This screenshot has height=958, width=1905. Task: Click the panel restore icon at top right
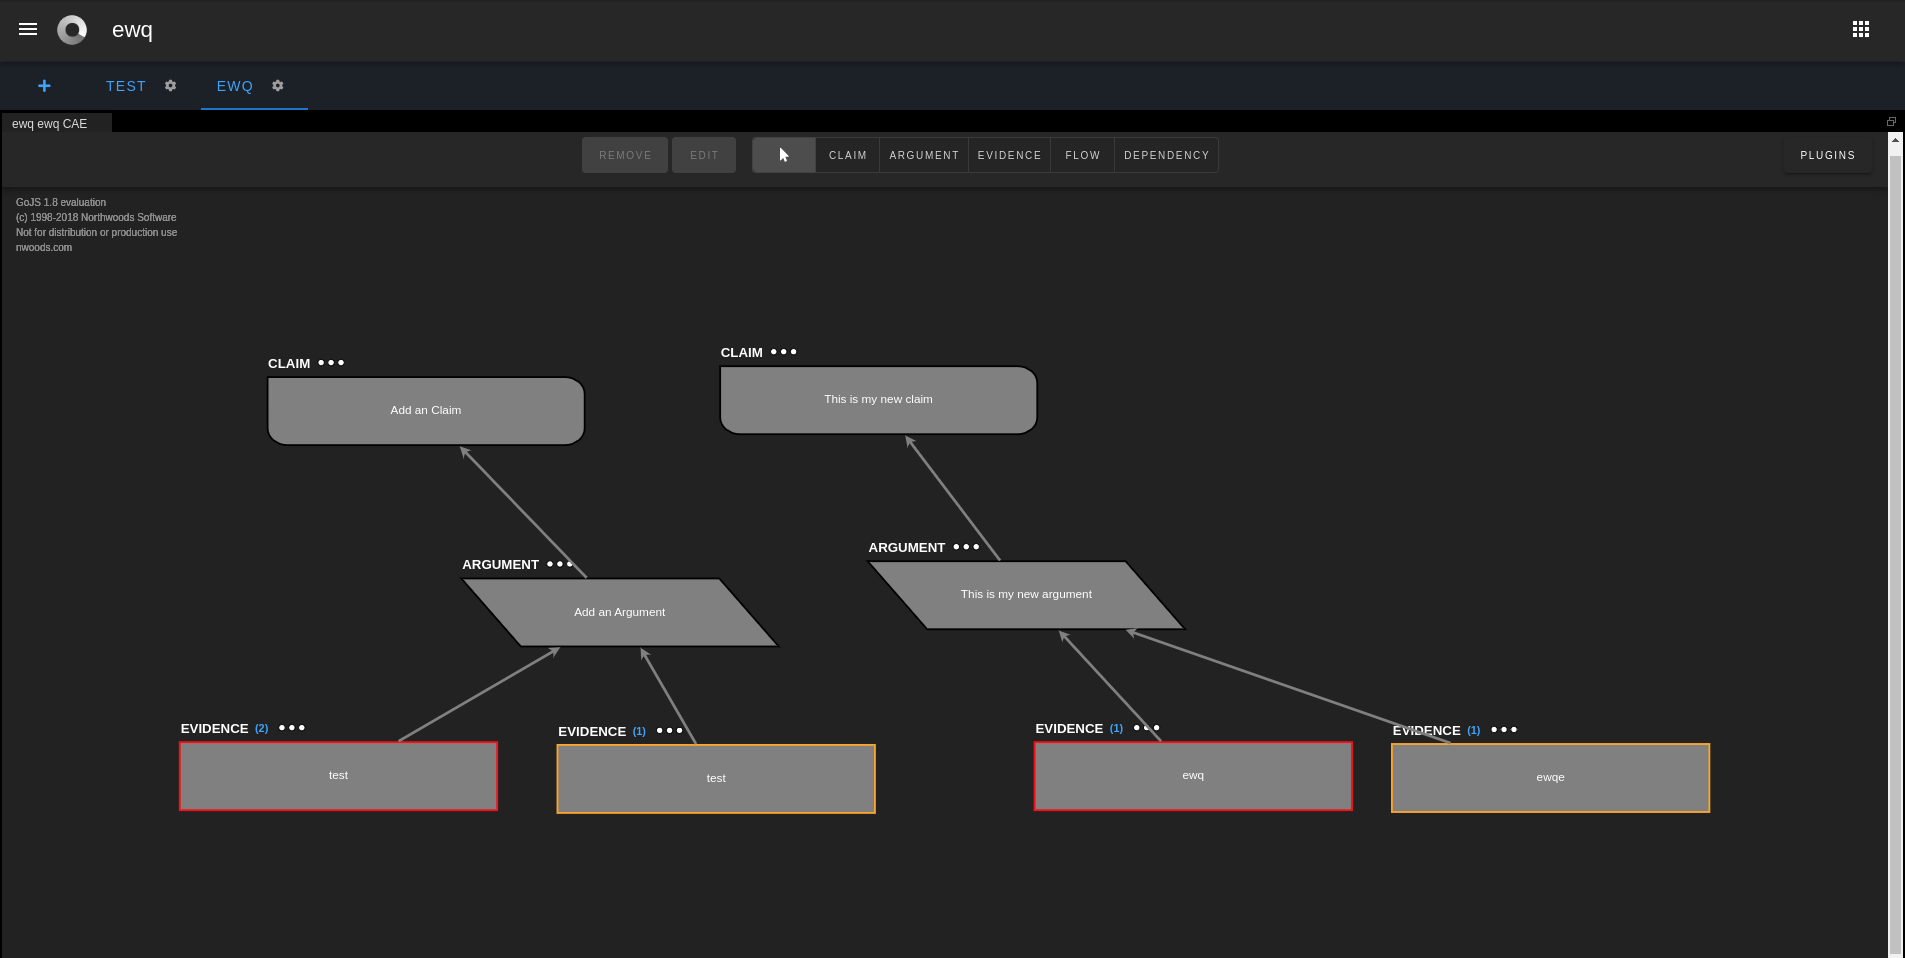[1892, 122]
